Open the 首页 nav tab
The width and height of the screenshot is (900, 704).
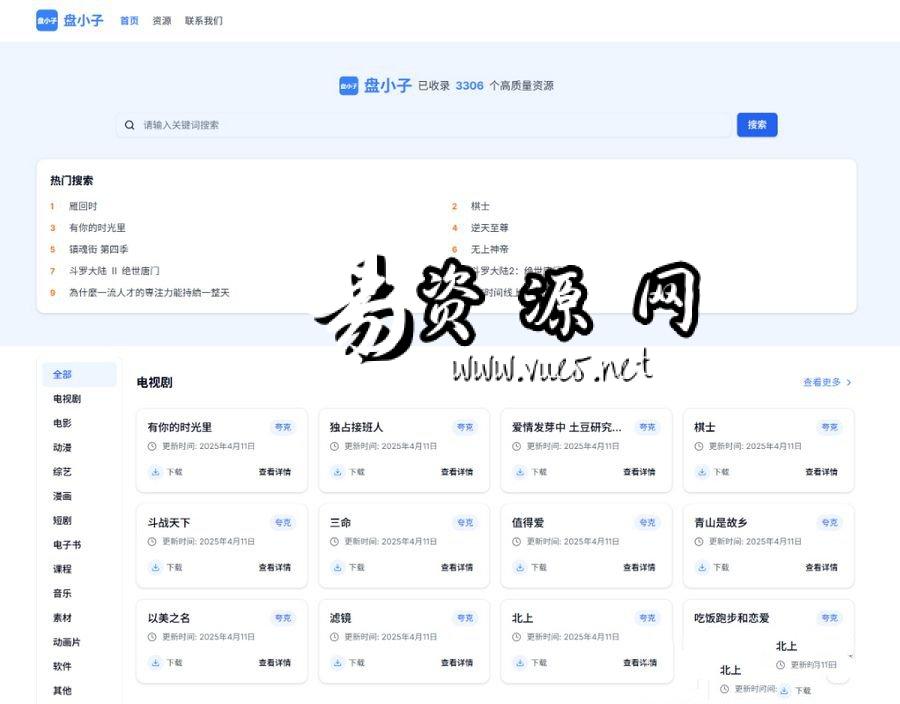pyautogui.click(x=129, y=21)
